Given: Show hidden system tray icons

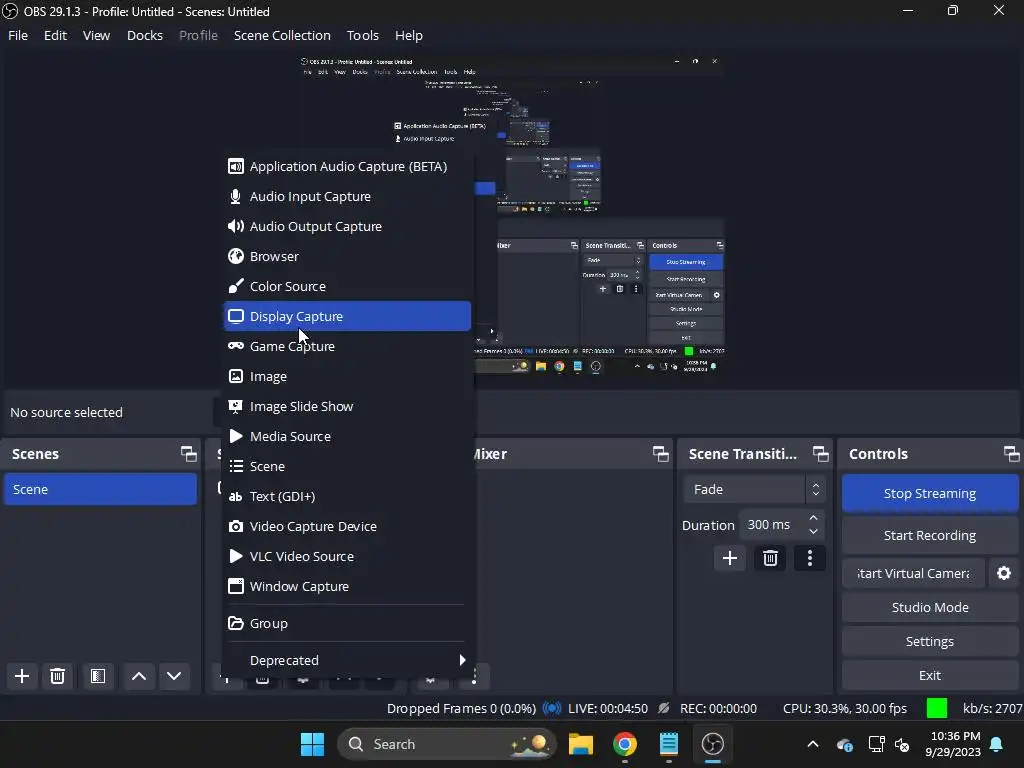Looking at the screenshot, I should [x=813, y=744].
